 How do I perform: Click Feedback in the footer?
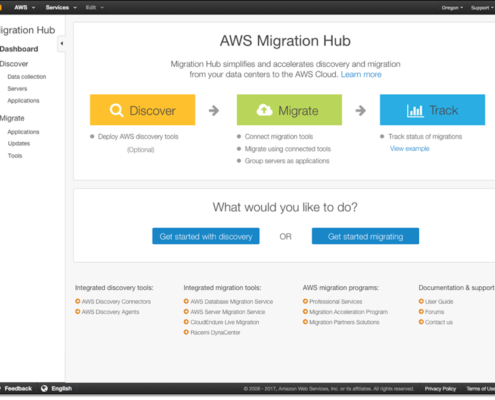[x=18, y=389]
